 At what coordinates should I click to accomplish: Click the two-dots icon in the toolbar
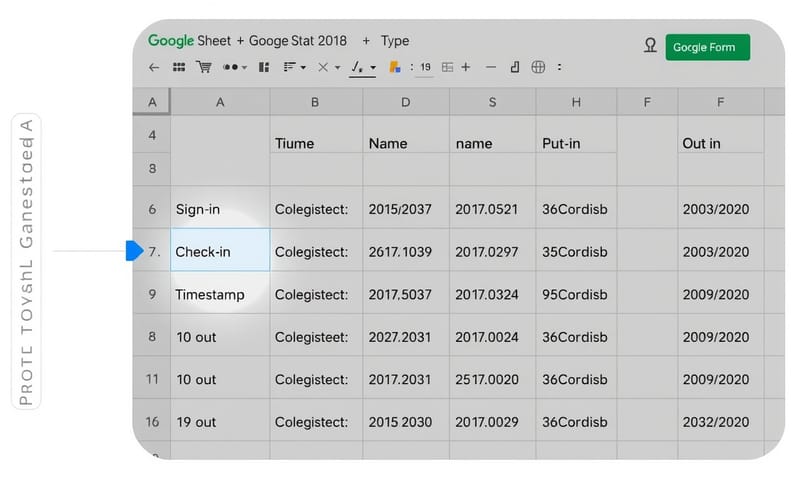coord(231,67)
